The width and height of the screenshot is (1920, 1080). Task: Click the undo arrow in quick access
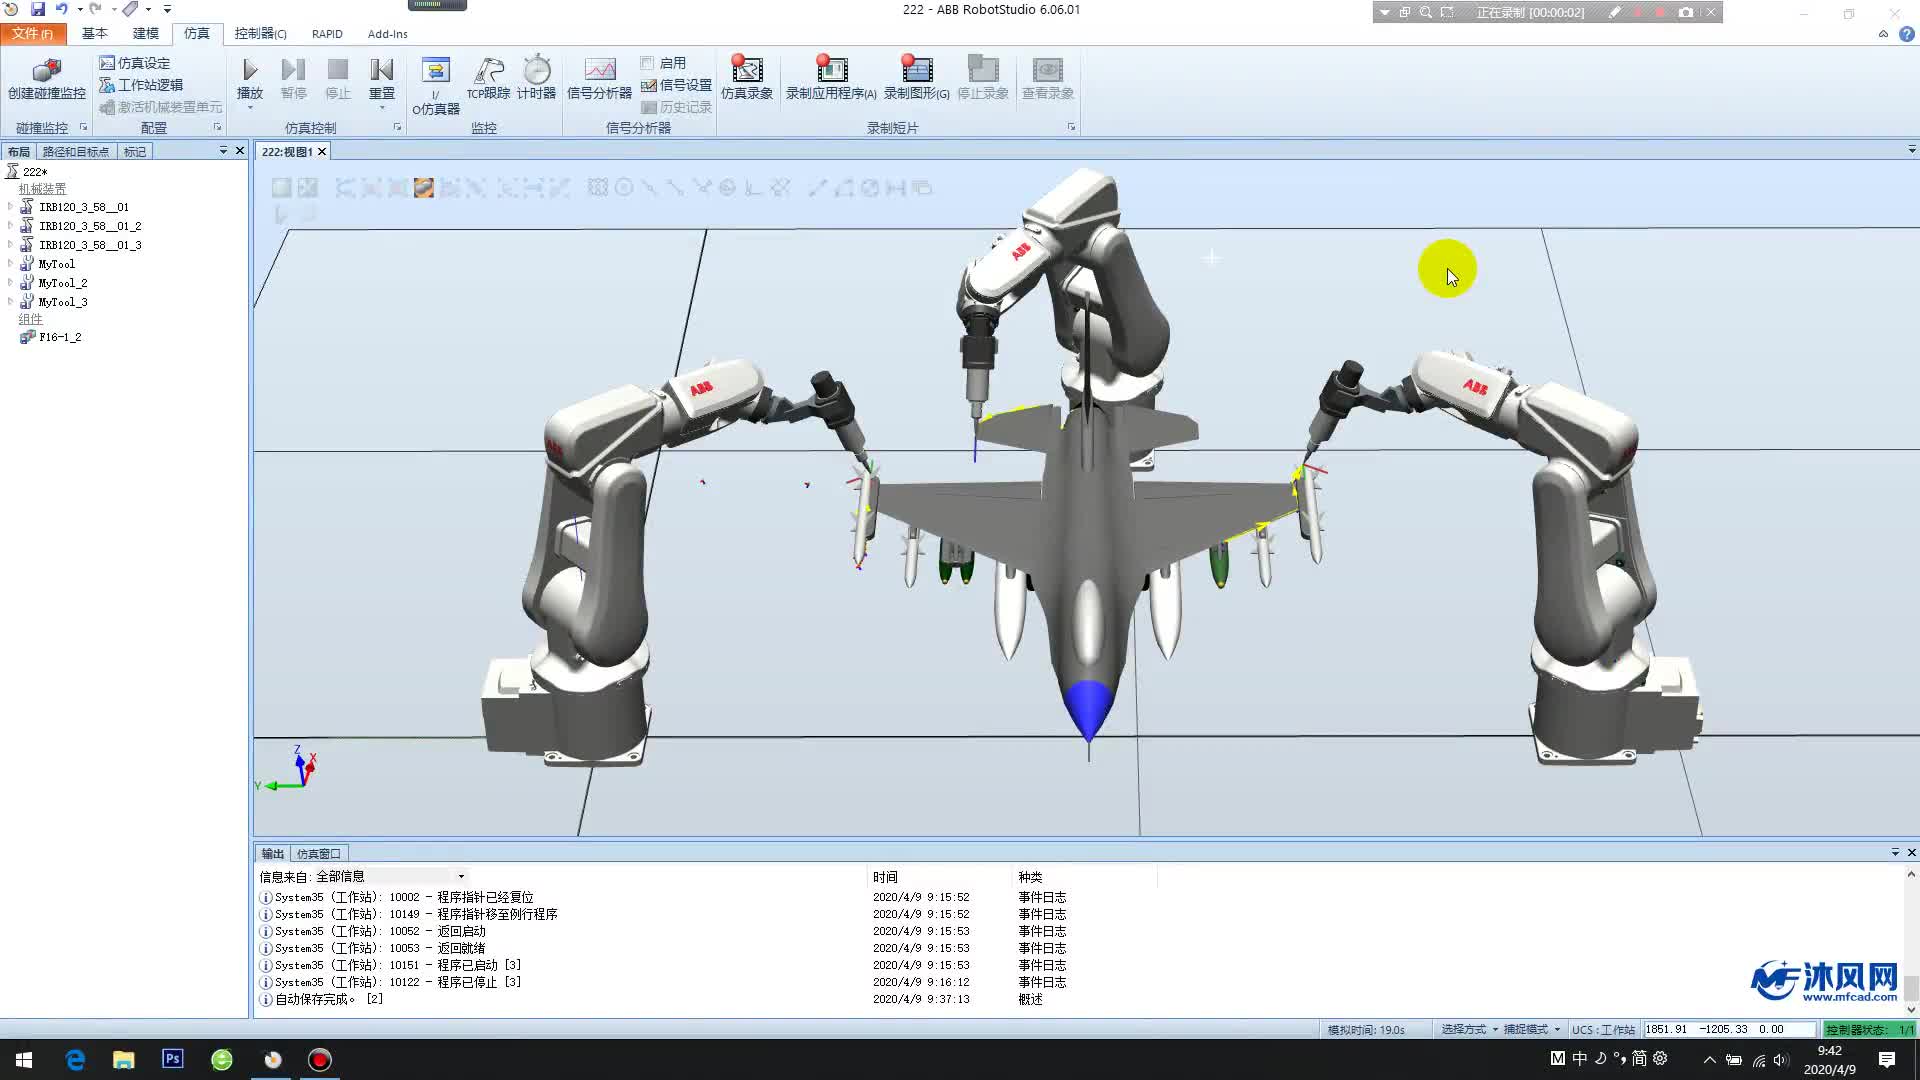pos(61,9)
